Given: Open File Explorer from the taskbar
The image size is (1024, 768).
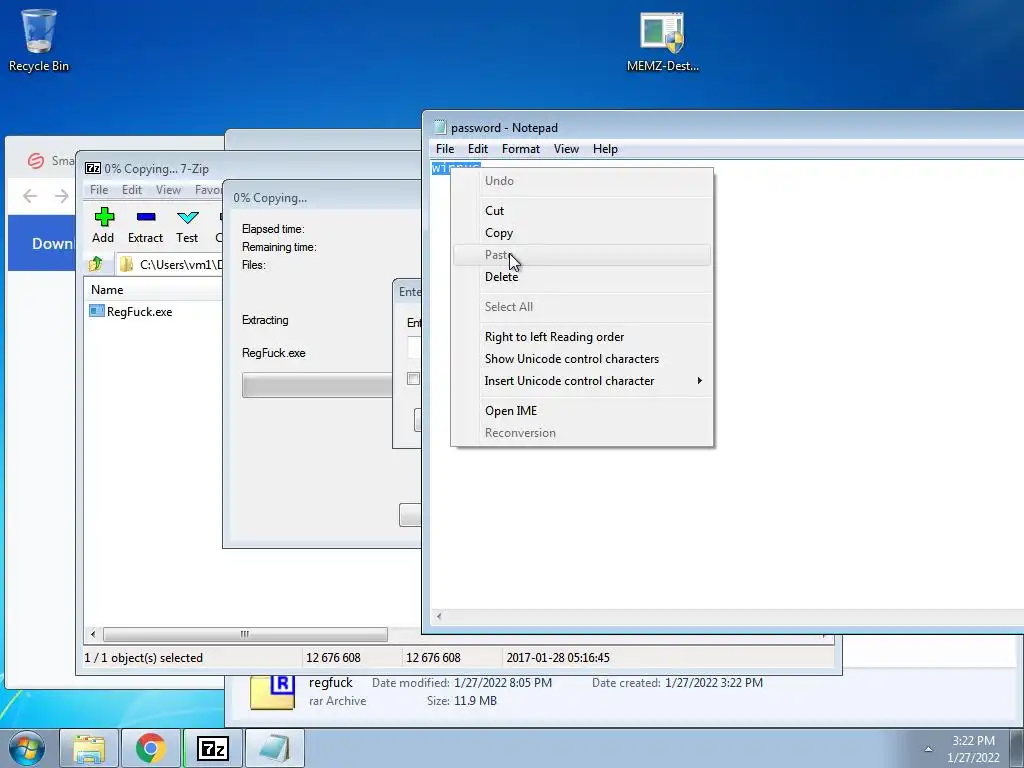Looking at the screenshot, I should tap(89, 748).
